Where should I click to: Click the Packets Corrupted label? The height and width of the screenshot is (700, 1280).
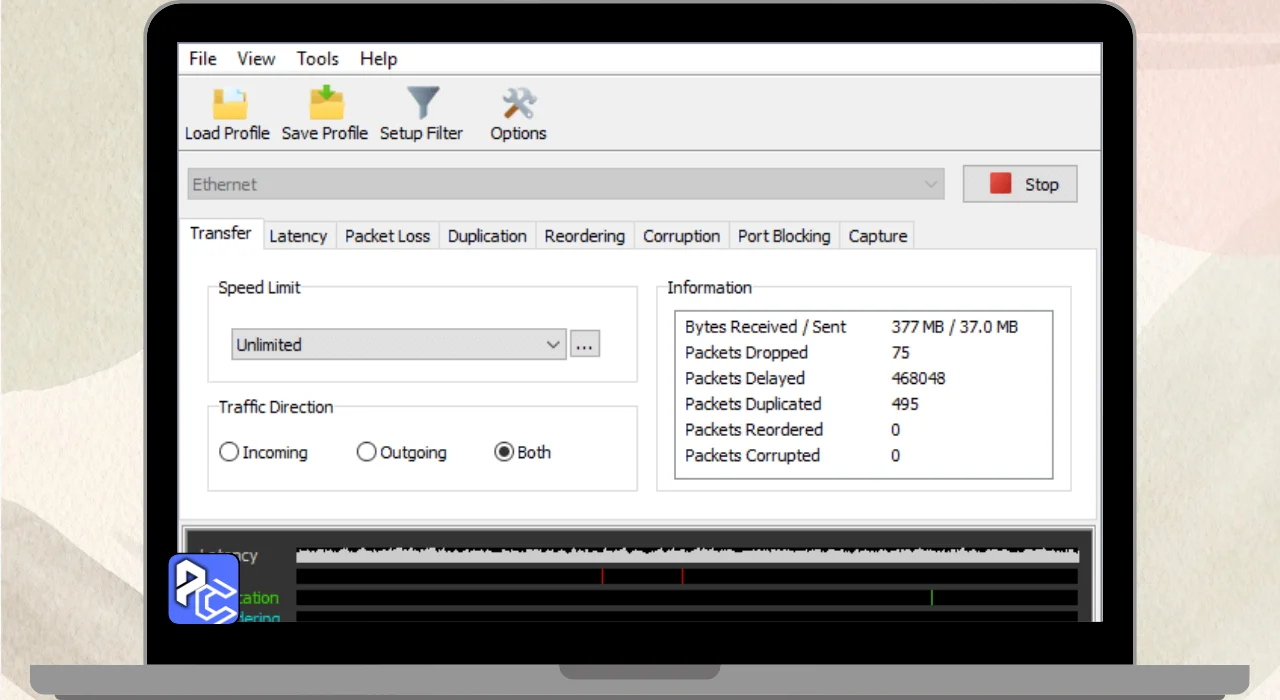(x=752, y=456)
